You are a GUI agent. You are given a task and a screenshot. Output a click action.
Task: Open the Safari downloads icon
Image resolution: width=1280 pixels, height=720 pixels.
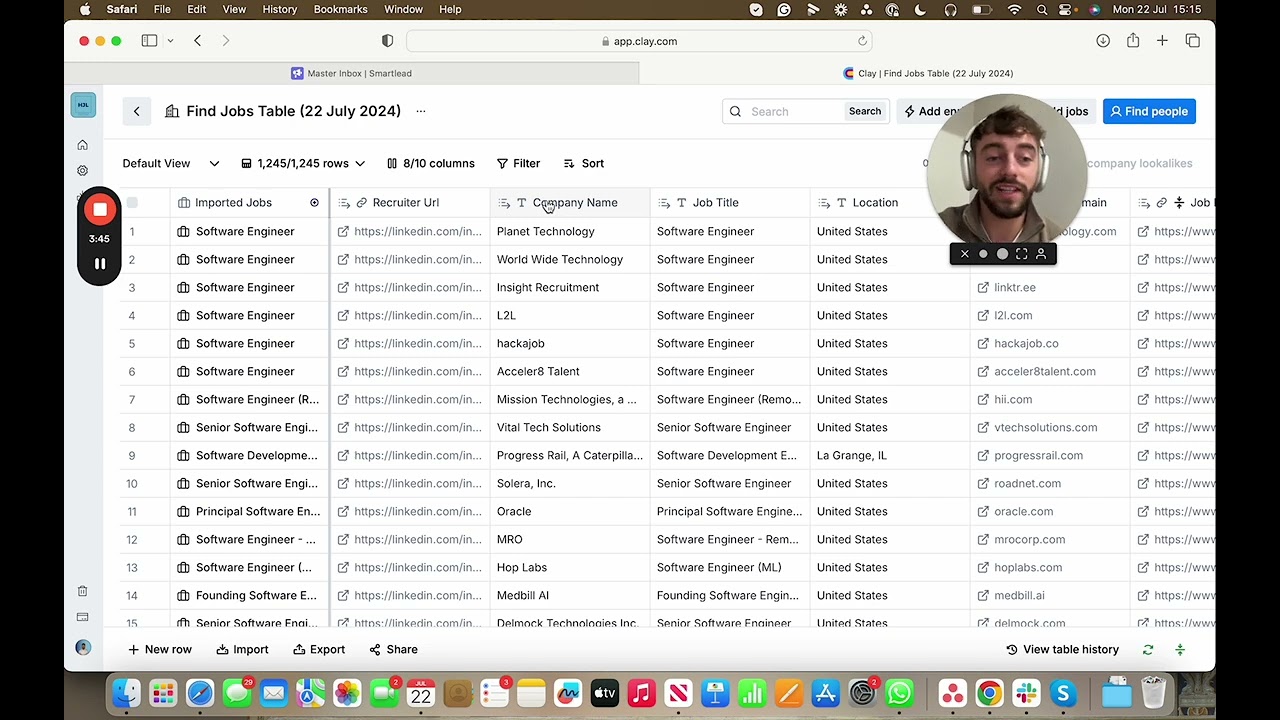pyautogui.click(x=1103, y=41)
